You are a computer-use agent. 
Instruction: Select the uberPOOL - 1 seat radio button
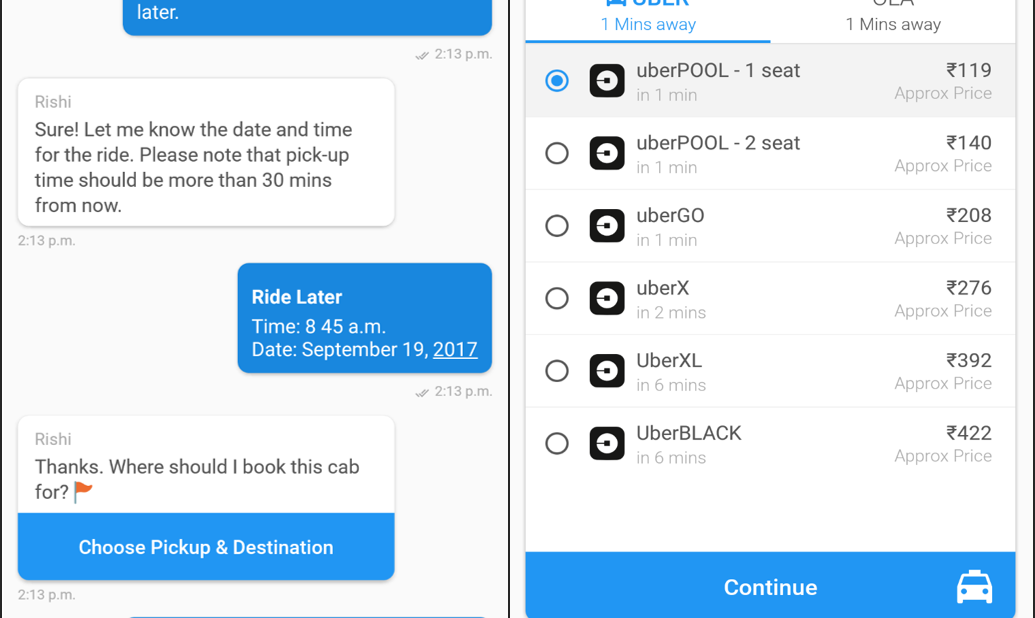pyautogui.click(x=557, y=81)
